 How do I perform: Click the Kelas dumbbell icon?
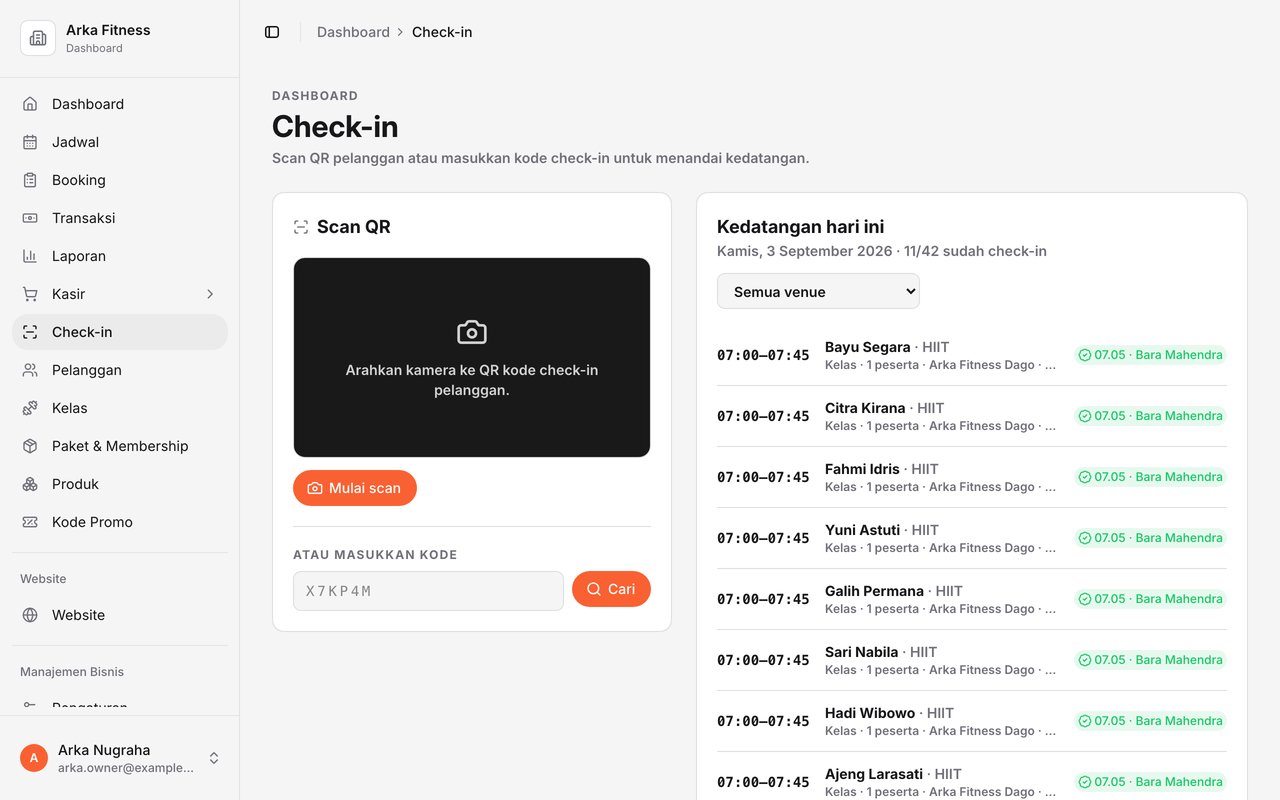pyautogui.click(x=30, y=408)
